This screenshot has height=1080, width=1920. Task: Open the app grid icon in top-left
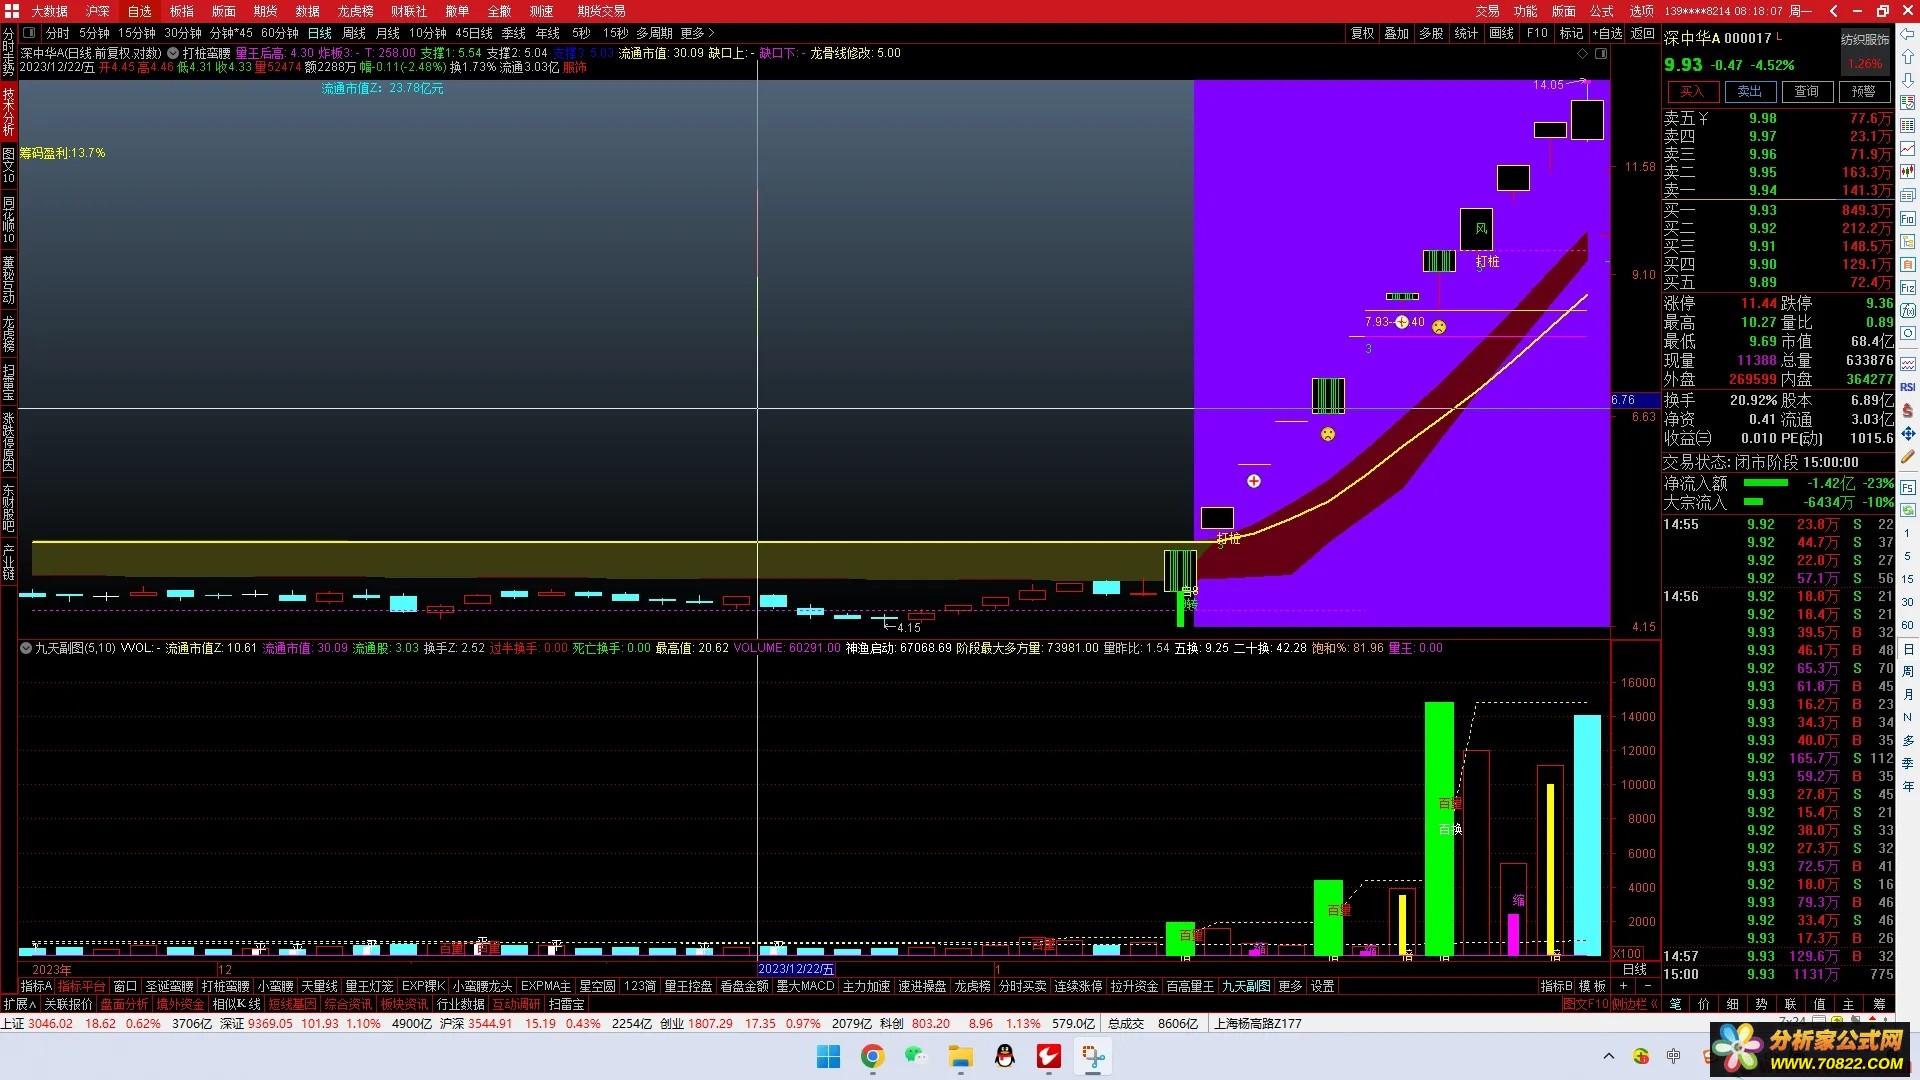click(11, 11)
